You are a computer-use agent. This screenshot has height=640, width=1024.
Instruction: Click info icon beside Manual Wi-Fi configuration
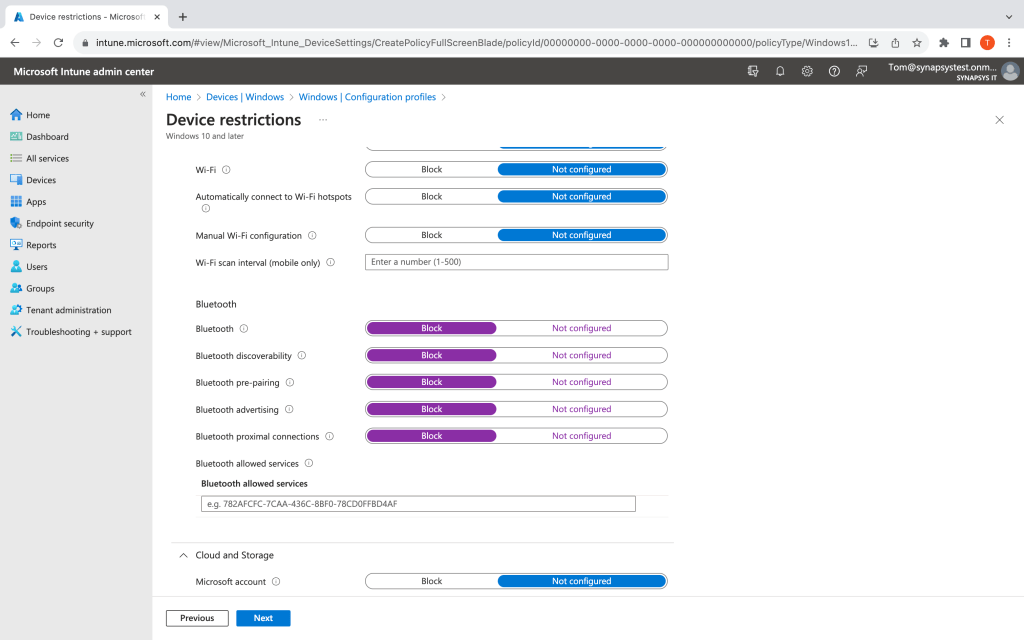[312, 236]
